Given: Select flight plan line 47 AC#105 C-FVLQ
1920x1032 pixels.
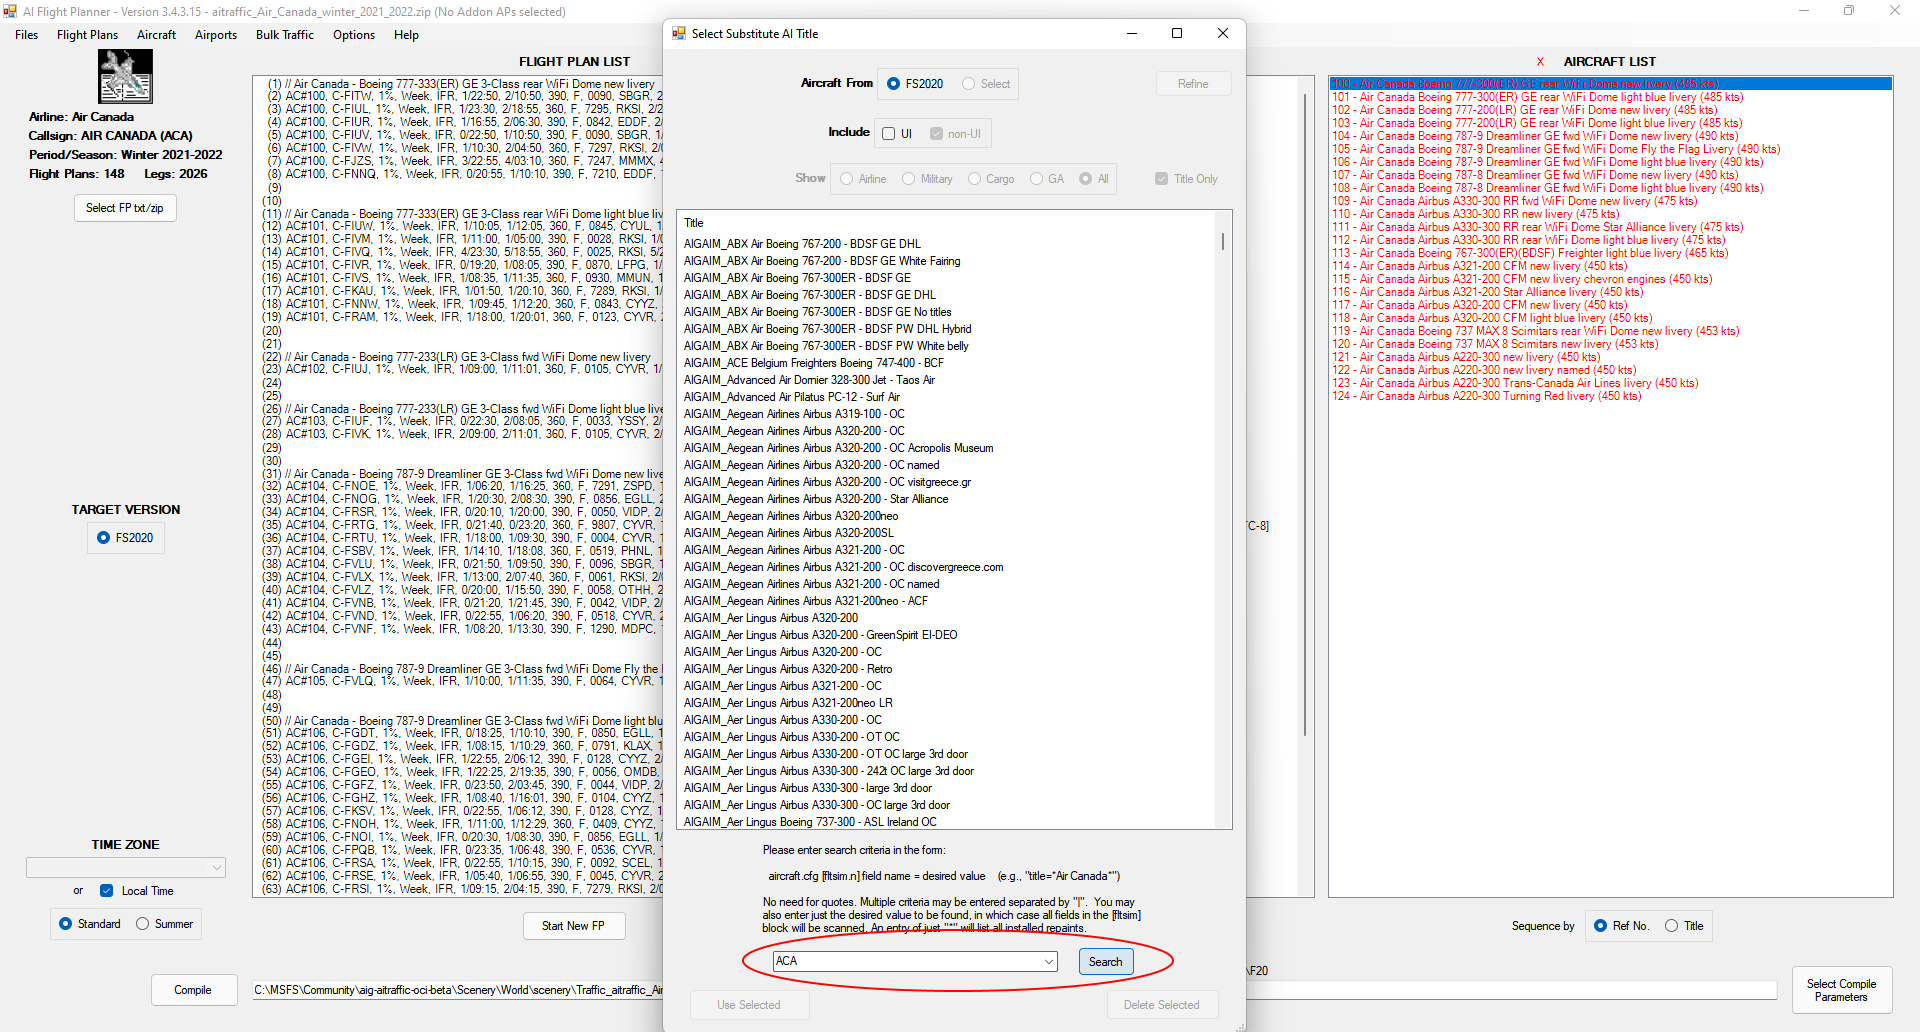Looking at the screenshot, I should click(x=461, y=682).
